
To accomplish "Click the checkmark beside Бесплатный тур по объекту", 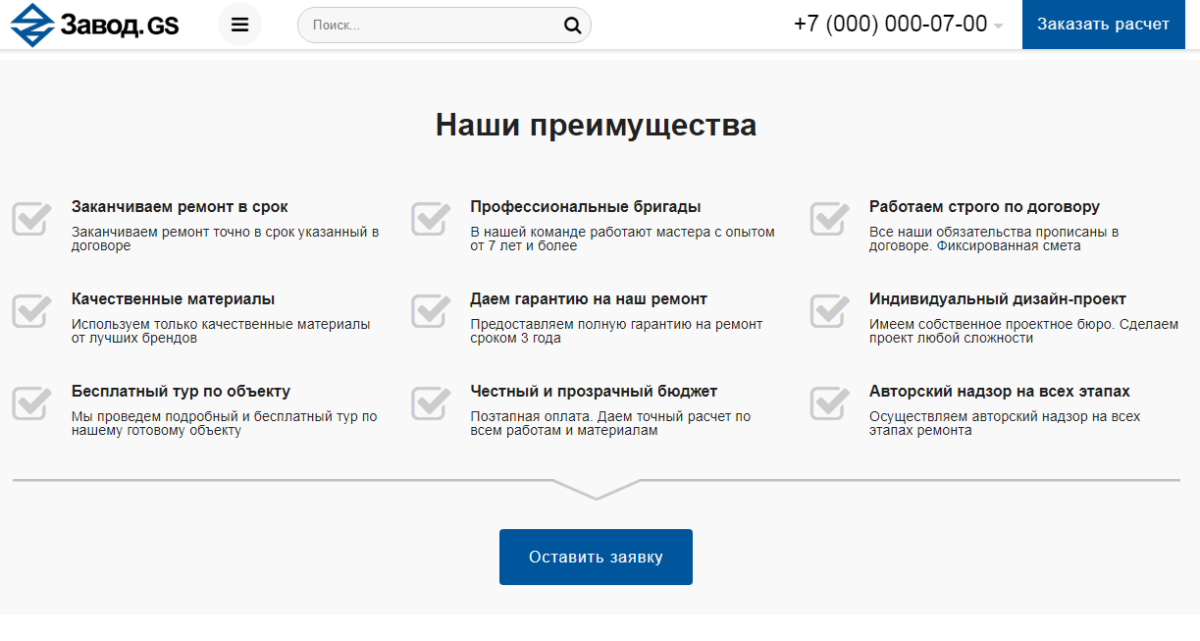I will pyautogui.click(x=30, y=403).
